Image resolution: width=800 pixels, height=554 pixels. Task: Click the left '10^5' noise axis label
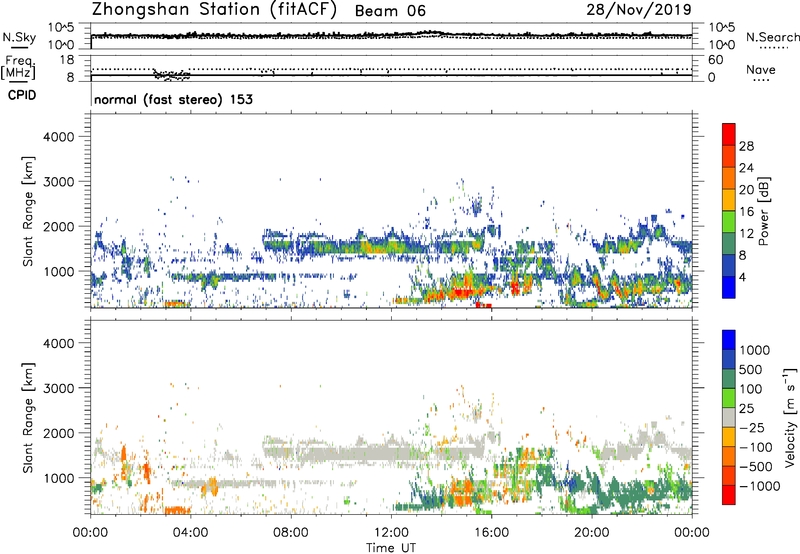(61, 27)
